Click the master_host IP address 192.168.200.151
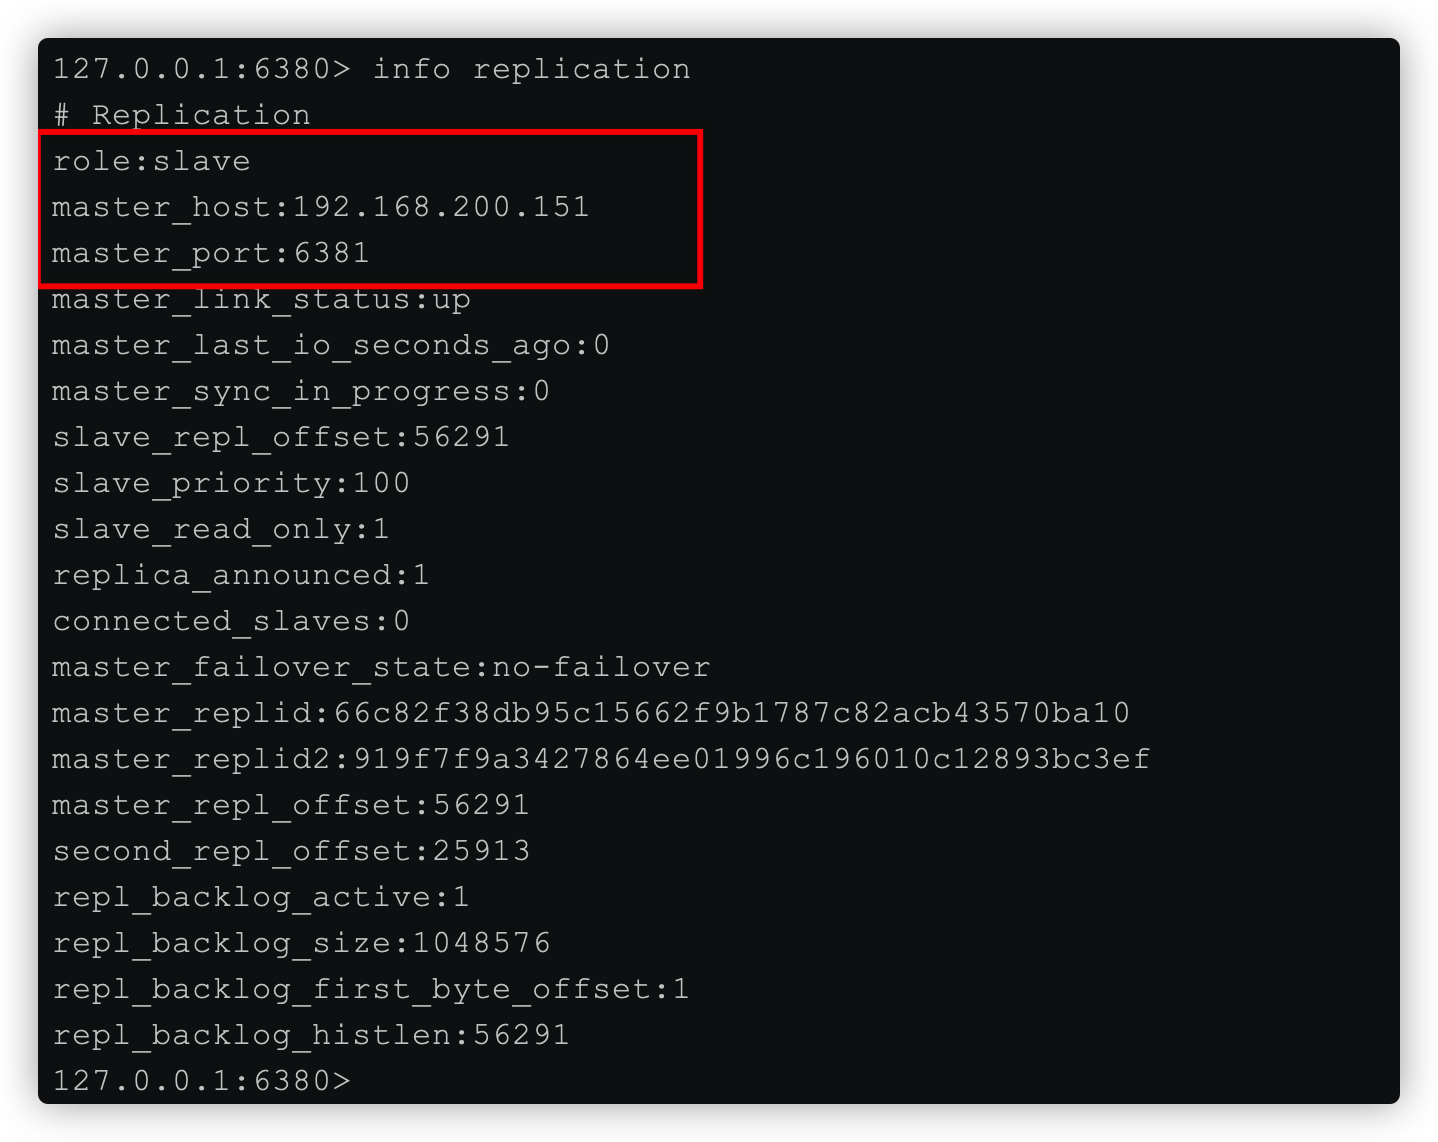The image size is (1438, 1142). 441,207
